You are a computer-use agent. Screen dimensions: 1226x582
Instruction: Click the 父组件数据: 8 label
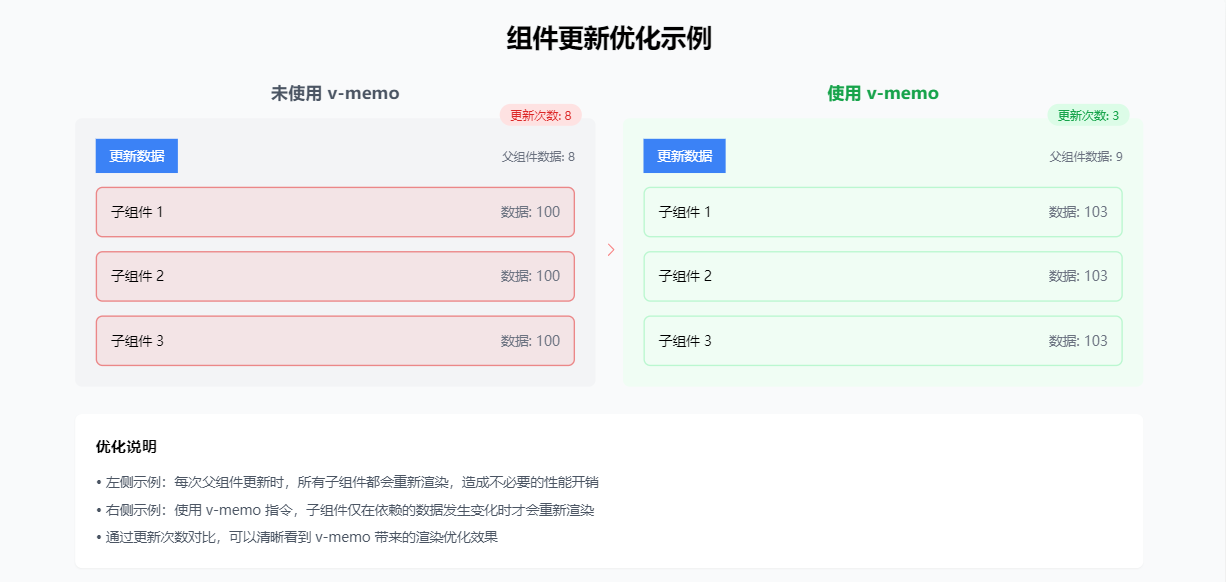pos(539,156)
